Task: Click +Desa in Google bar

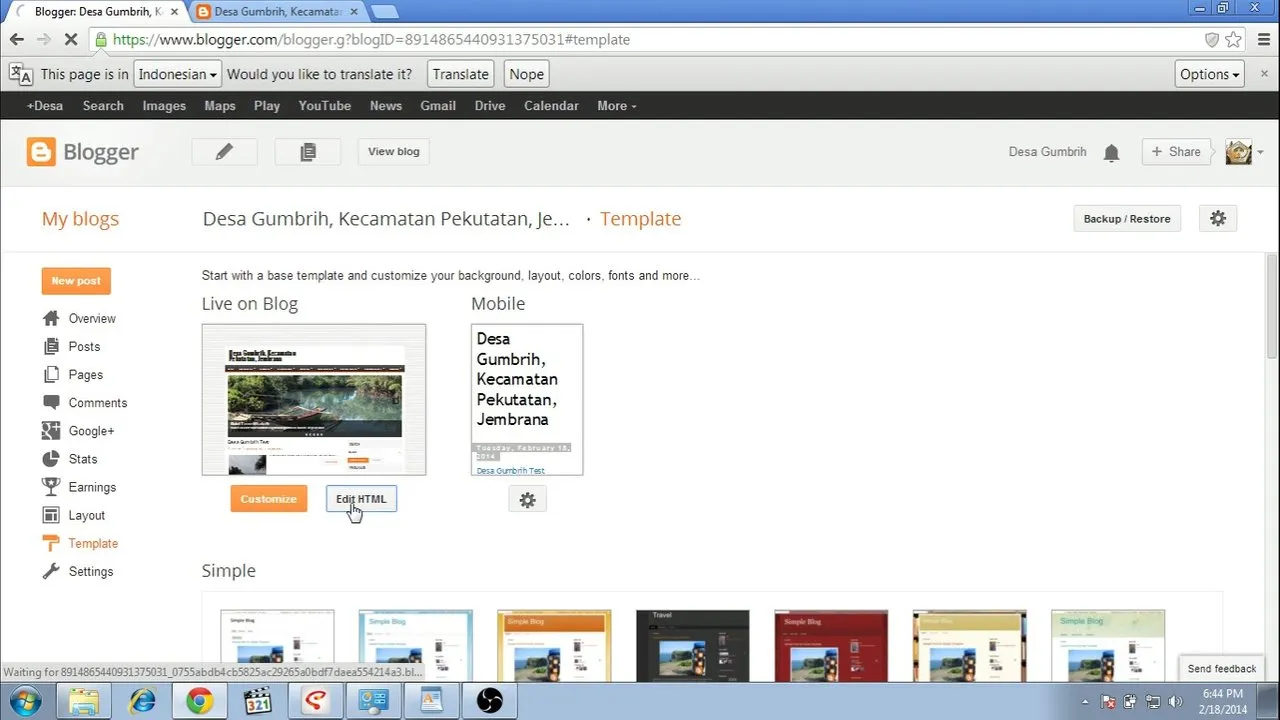Action: point(45,106)
